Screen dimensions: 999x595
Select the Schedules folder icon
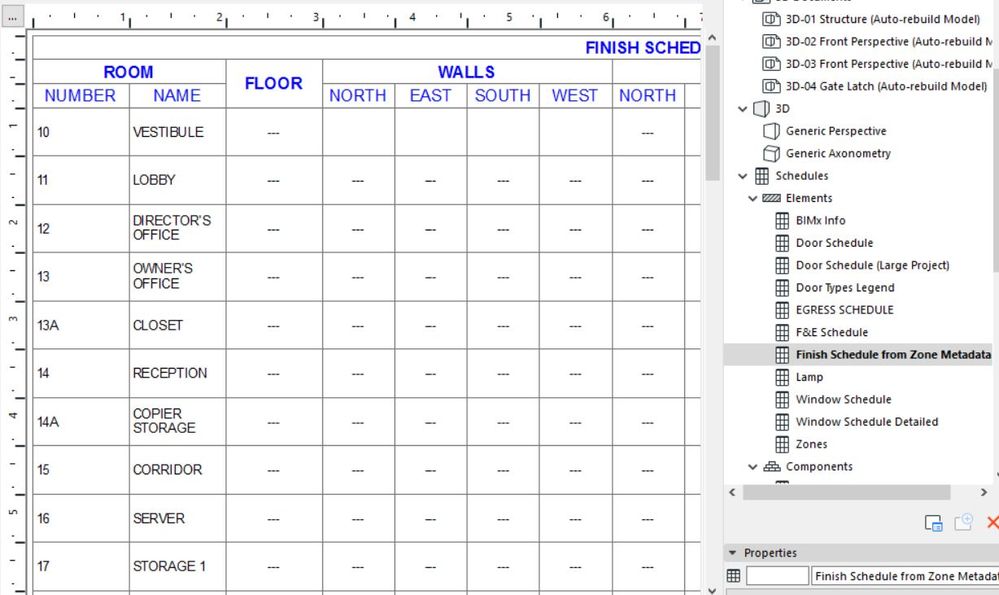click(x=761, y=176)
